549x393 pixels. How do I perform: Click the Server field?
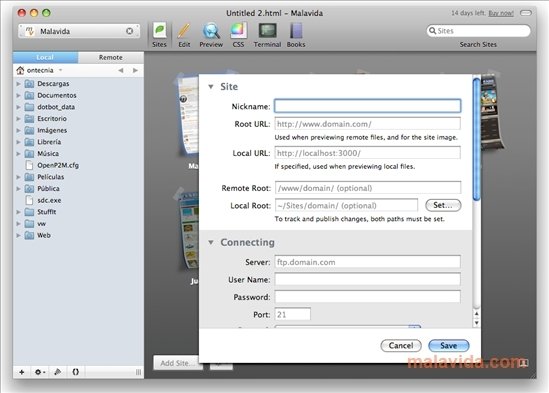[367, 262]
